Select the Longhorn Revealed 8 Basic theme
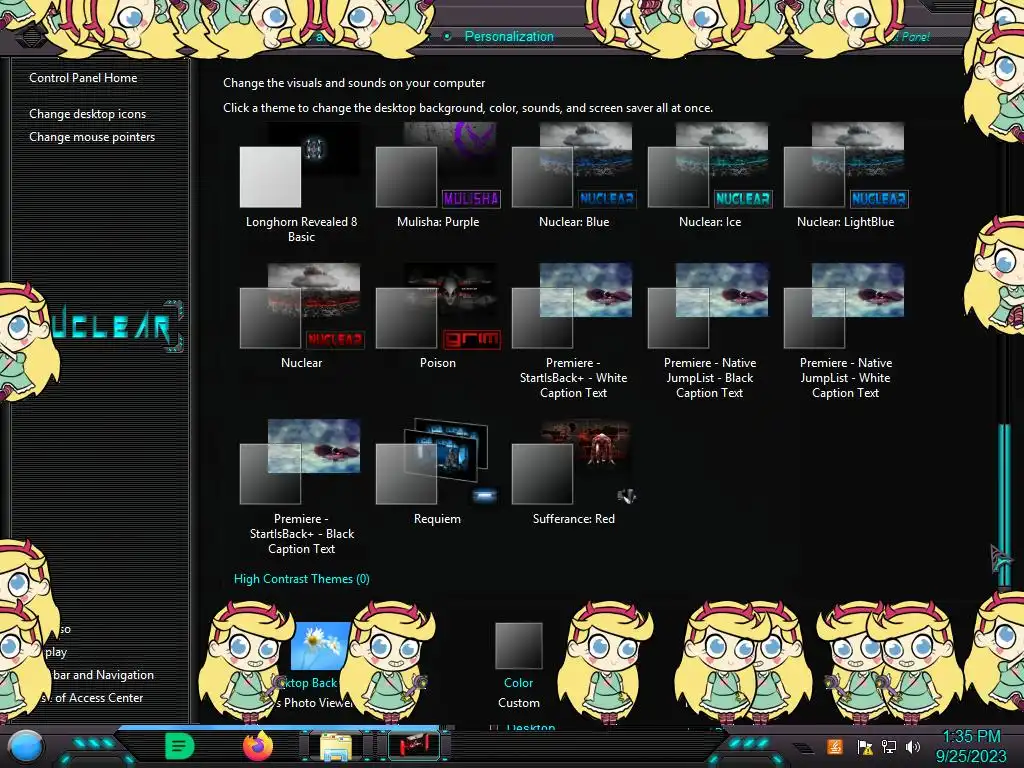Image resolution: width=1024 pixels, height=768 pixels. pos(301,183)
